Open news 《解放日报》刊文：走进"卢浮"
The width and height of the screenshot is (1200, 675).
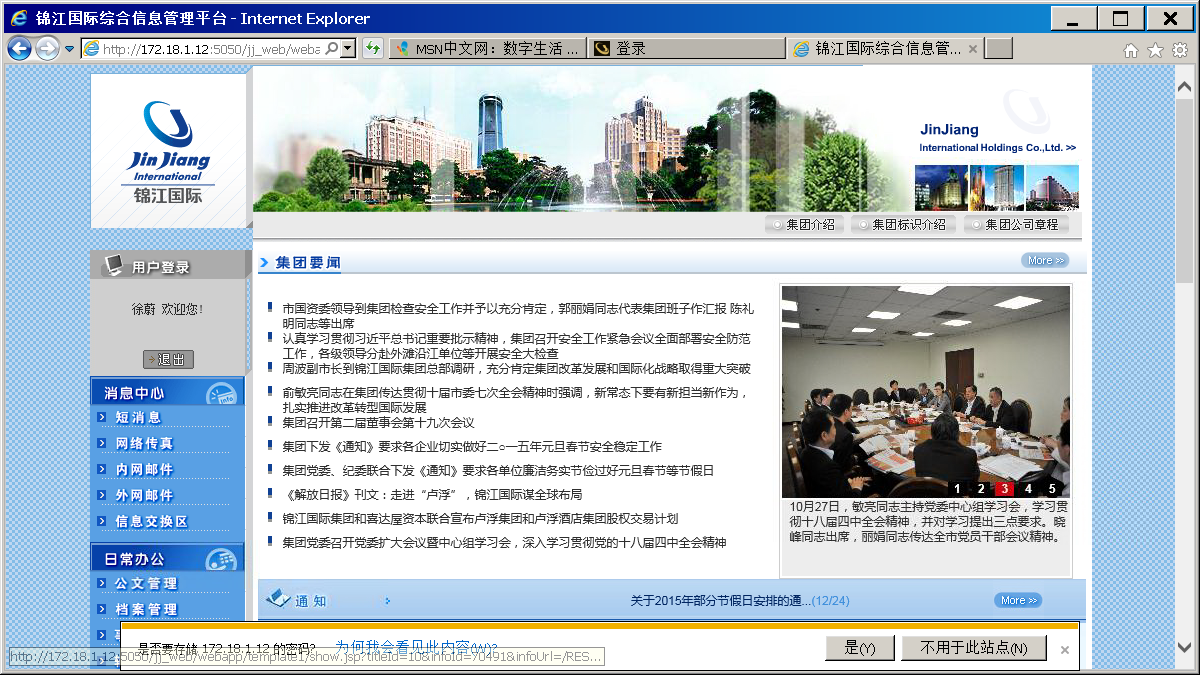[x=432, y=494]
